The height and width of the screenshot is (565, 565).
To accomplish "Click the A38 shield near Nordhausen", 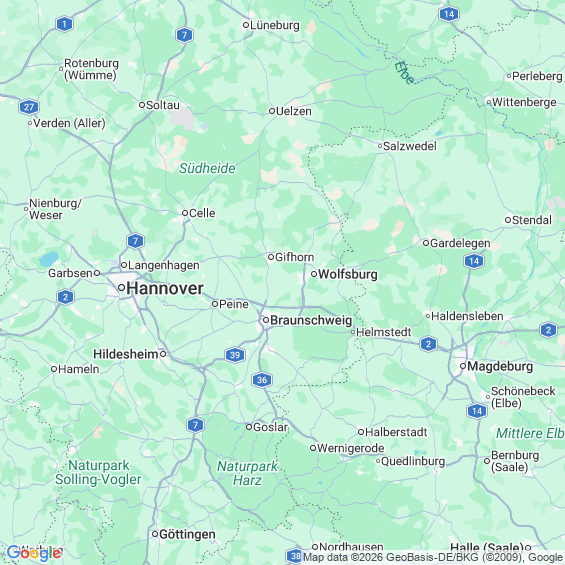I will (294, 556).
